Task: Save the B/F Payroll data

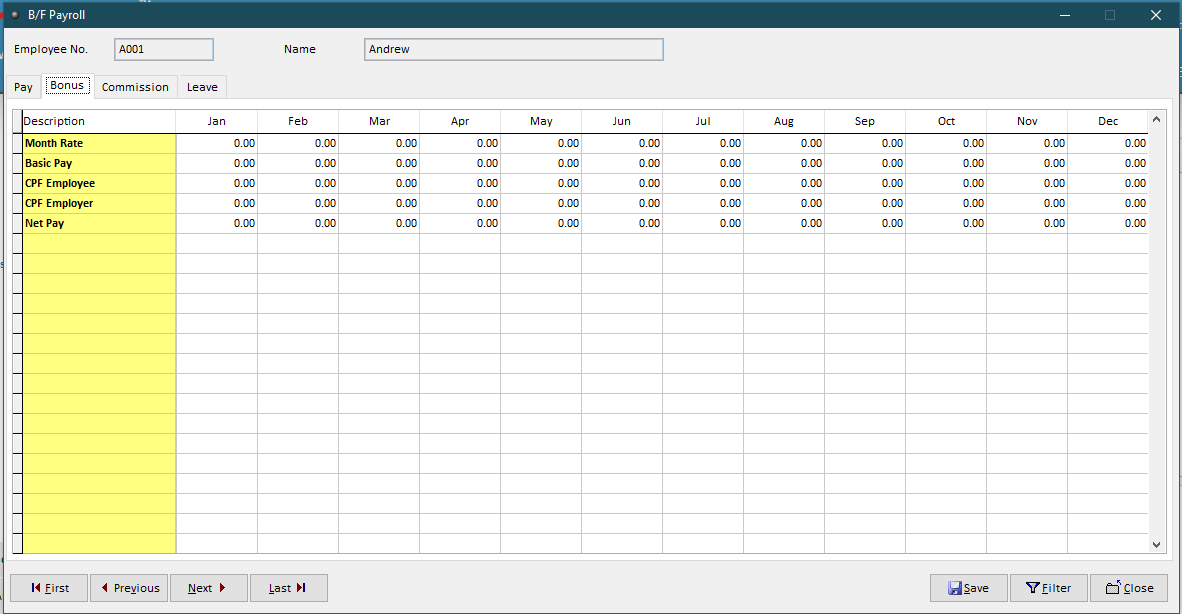Action: (x=968, y=588)
